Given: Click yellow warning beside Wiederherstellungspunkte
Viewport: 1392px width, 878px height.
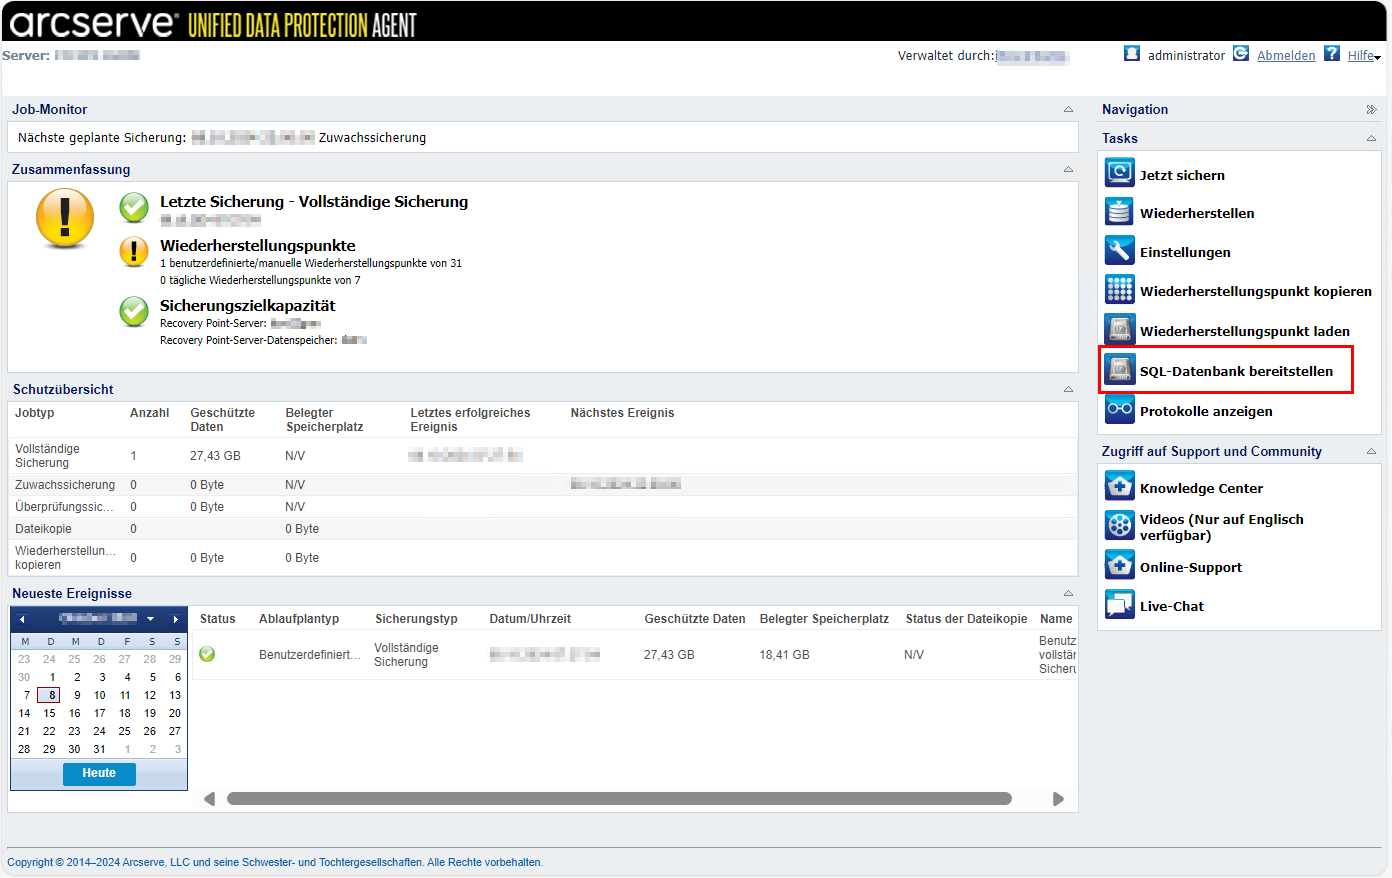Looking at the screenshot, I should [x=134, y=251].
